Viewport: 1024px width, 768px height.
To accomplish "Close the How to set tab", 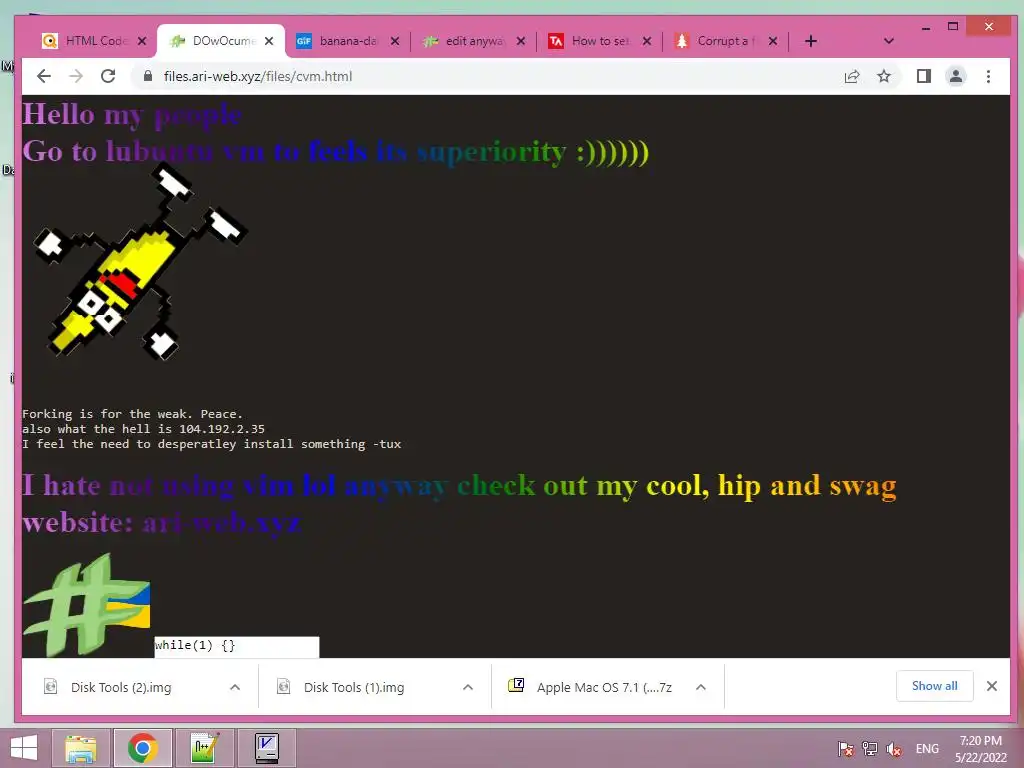I will (x=647, y=41).
